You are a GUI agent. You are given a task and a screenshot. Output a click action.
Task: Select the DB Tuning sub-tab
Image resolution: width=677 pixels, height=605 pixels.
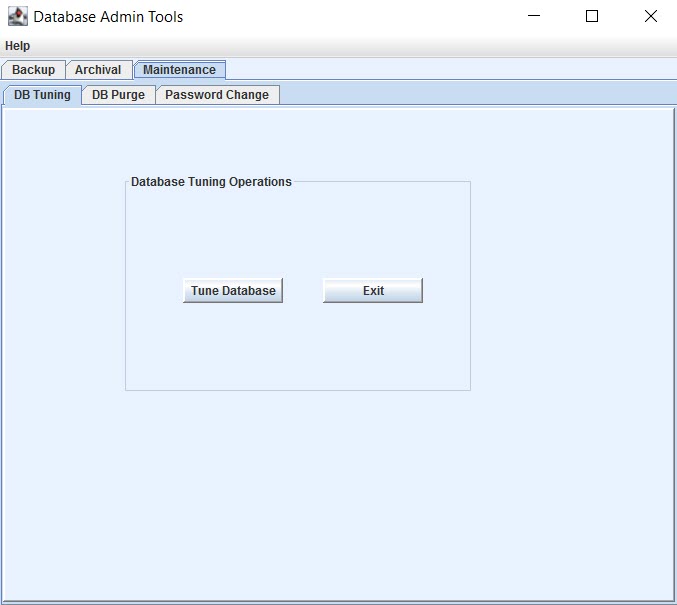[42, 95]
